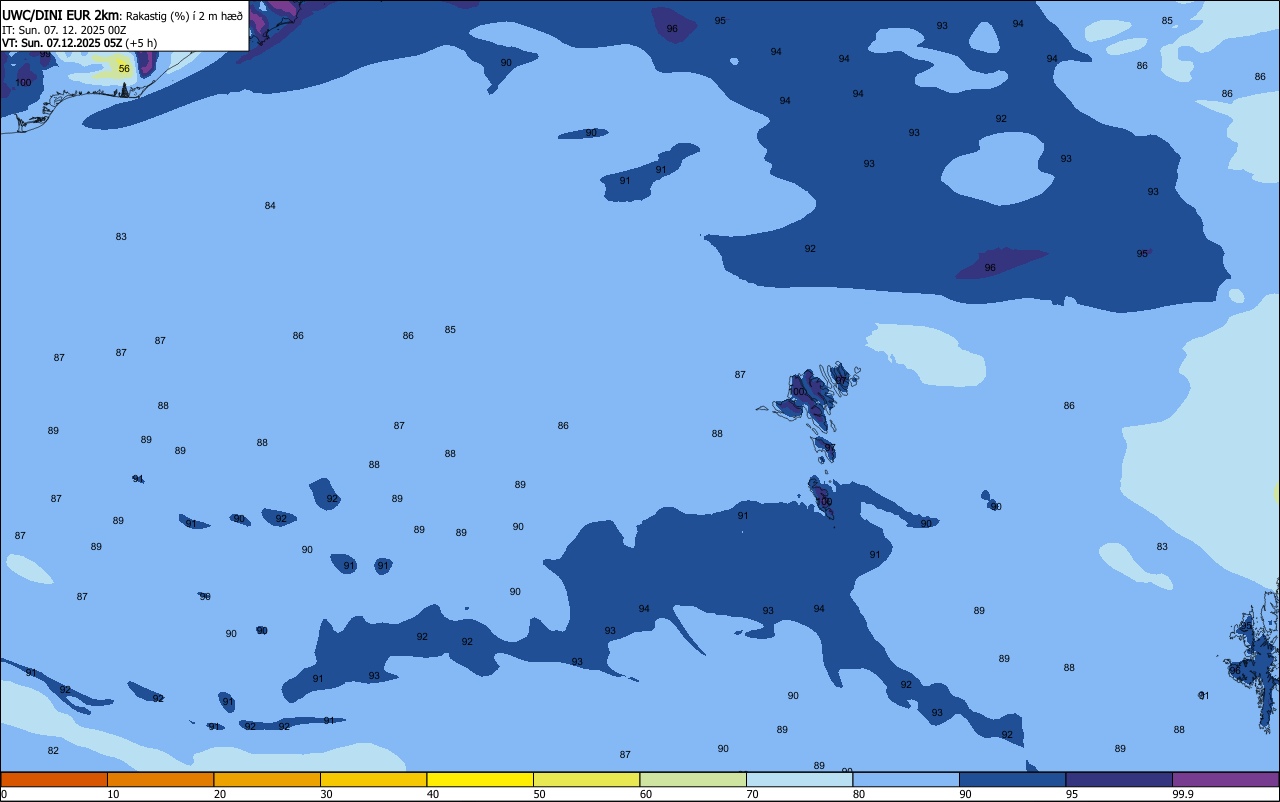The height and width of the screenshot is (802, 1280).
Task: Click the bright yellow 40–50 legend swatch
Action: click(480, 779)
